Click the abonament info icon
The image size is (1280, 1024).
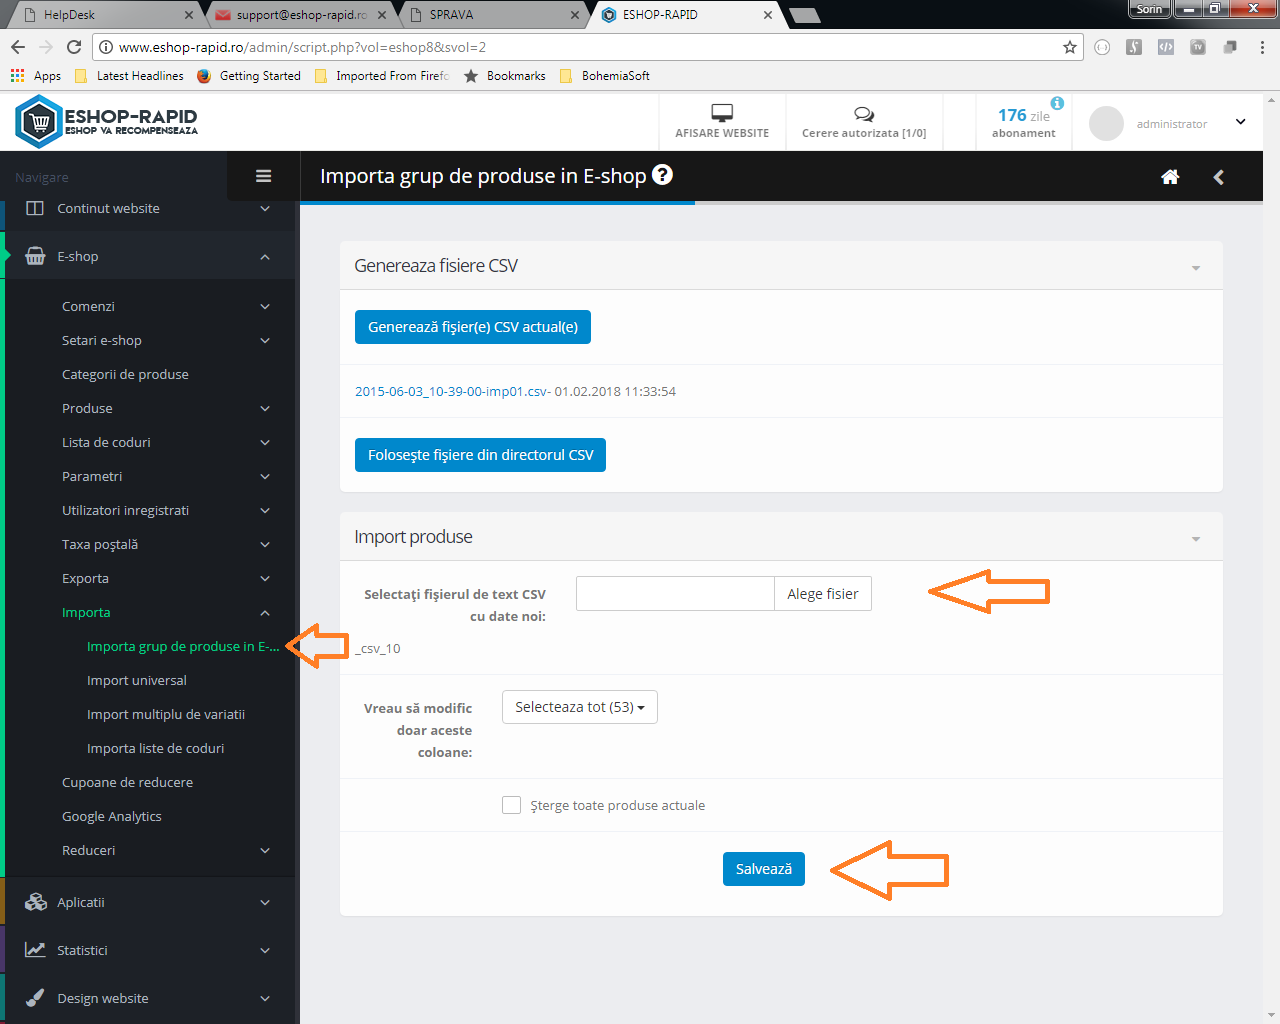tap(1057, 103)
